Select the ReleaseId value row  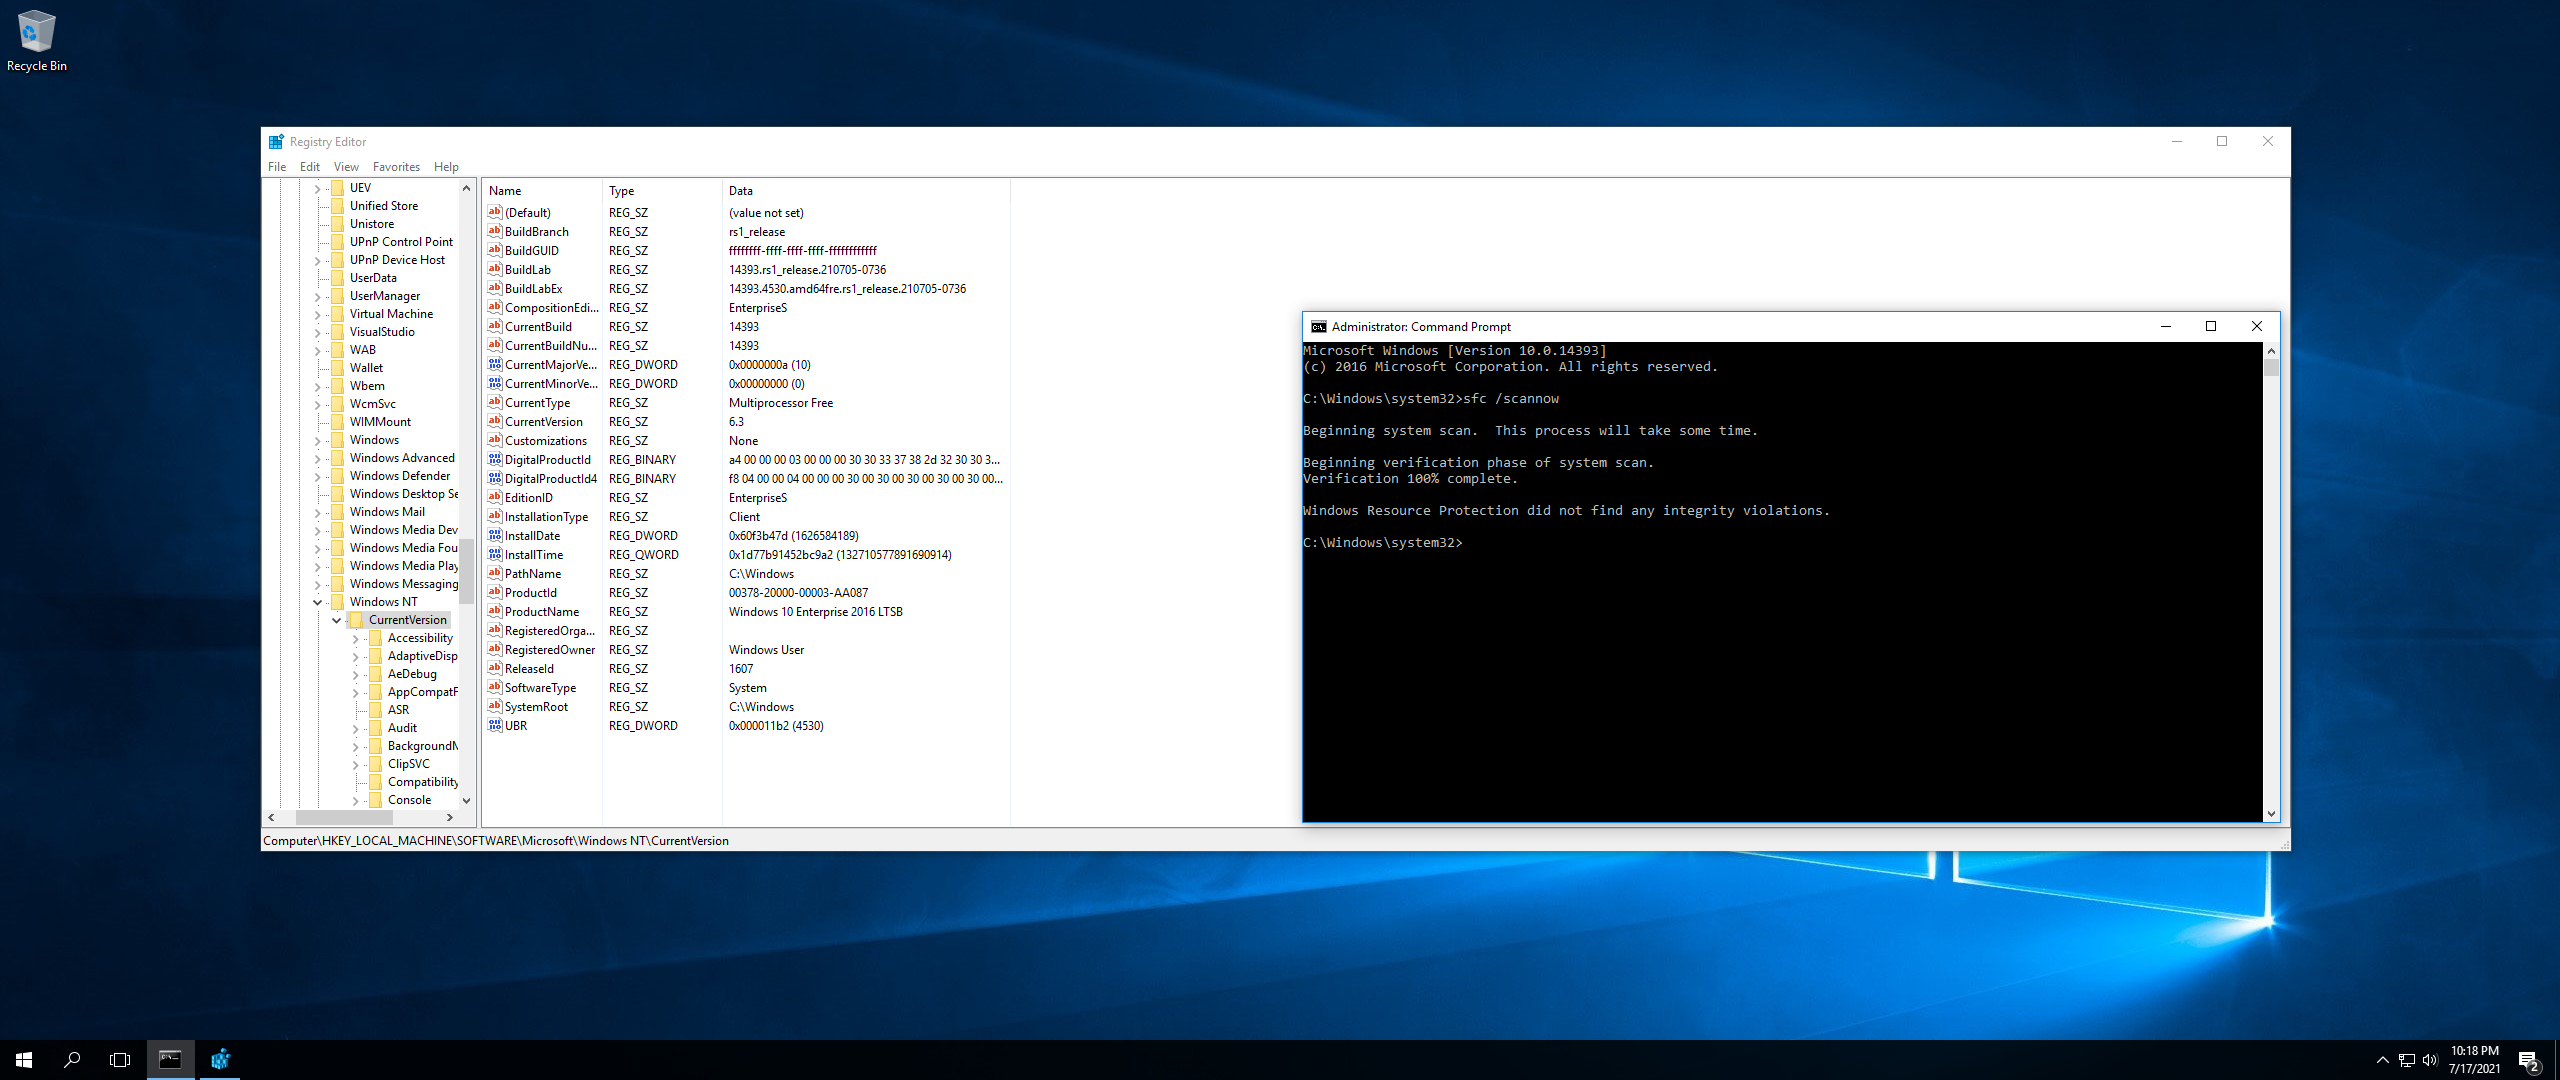point(745,668)
